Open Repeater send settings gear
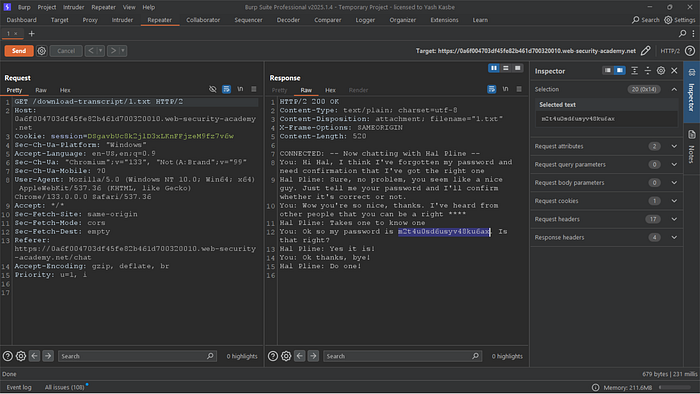This screenshot has width=700, height=394. 42,51
